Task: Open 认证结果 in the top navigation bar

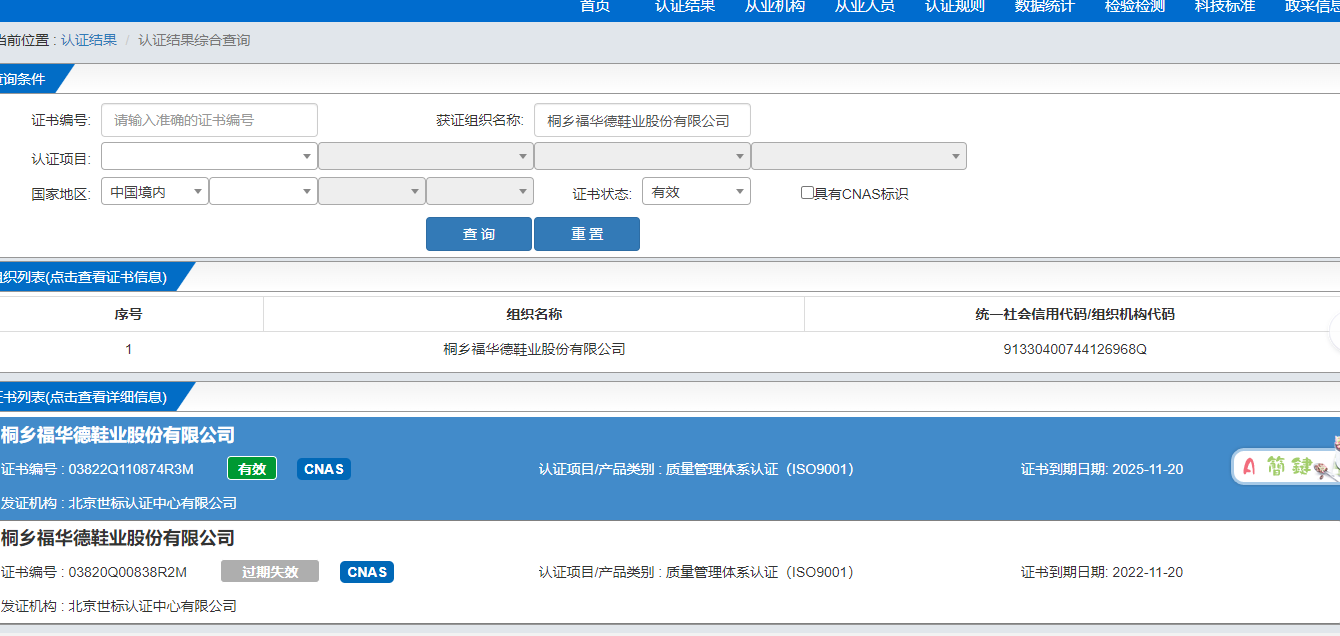Action: tap(685, 6)
